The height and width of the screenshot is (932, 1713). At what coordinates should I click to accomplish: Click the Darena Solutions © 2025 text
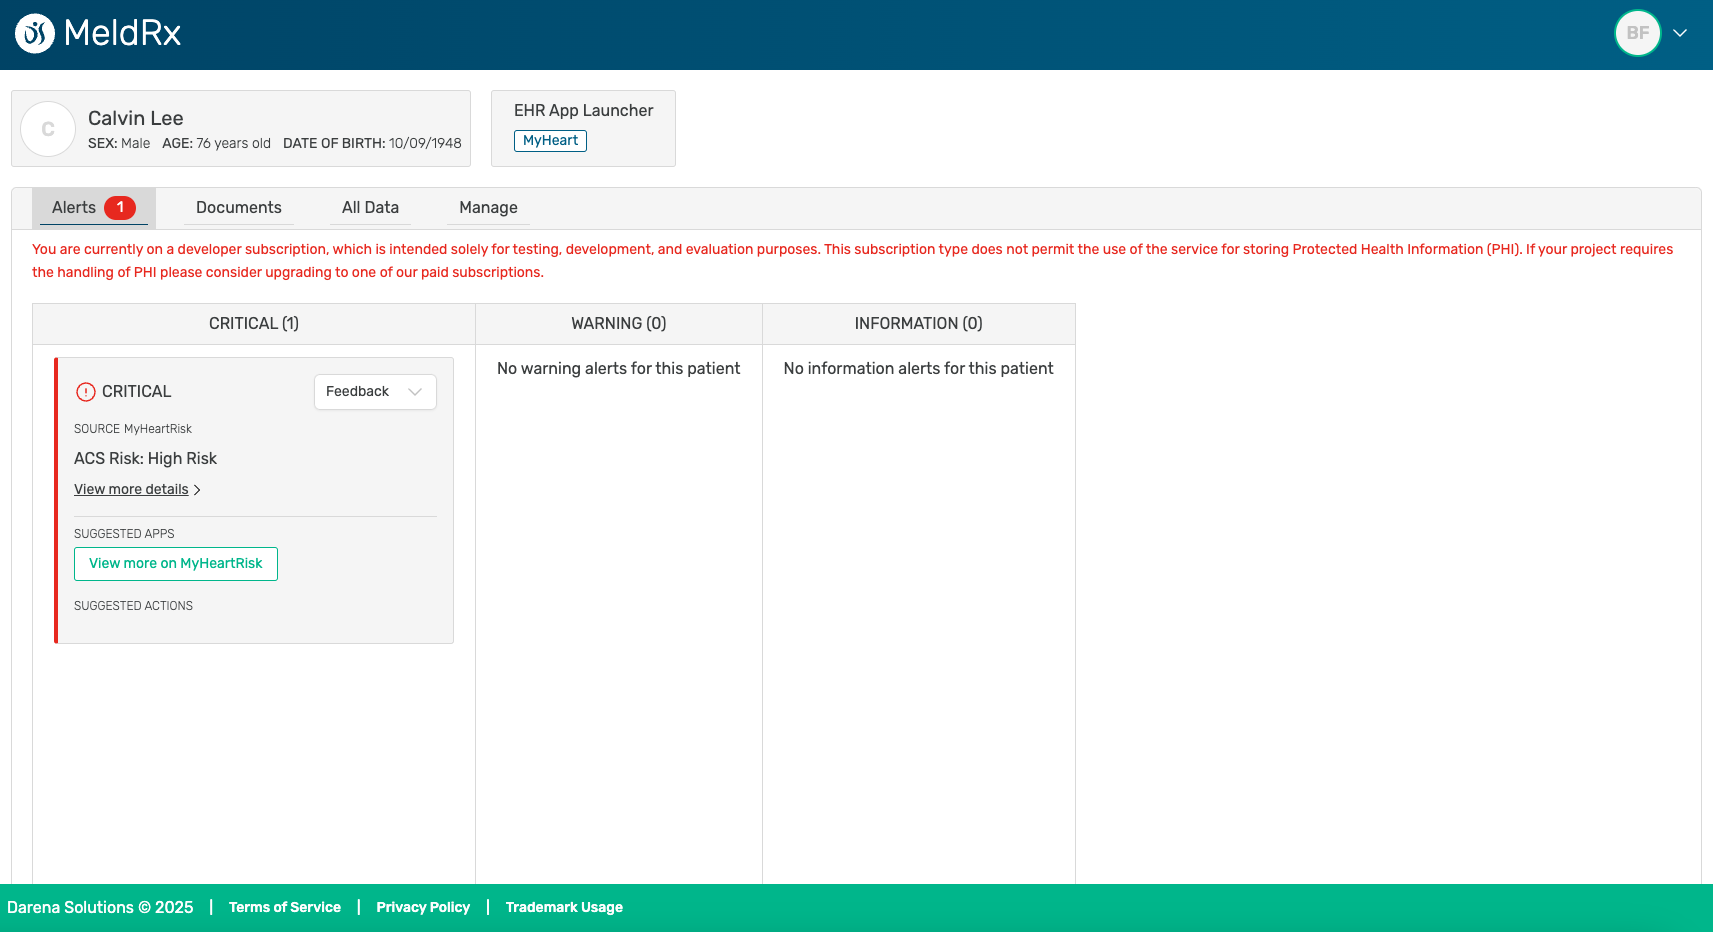(100, 907)
